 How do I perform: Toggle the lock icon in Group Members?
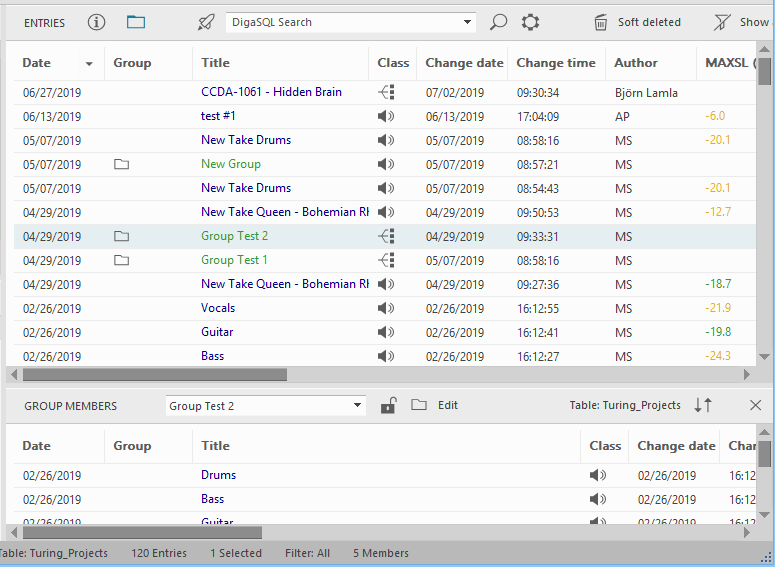(387, 405)
